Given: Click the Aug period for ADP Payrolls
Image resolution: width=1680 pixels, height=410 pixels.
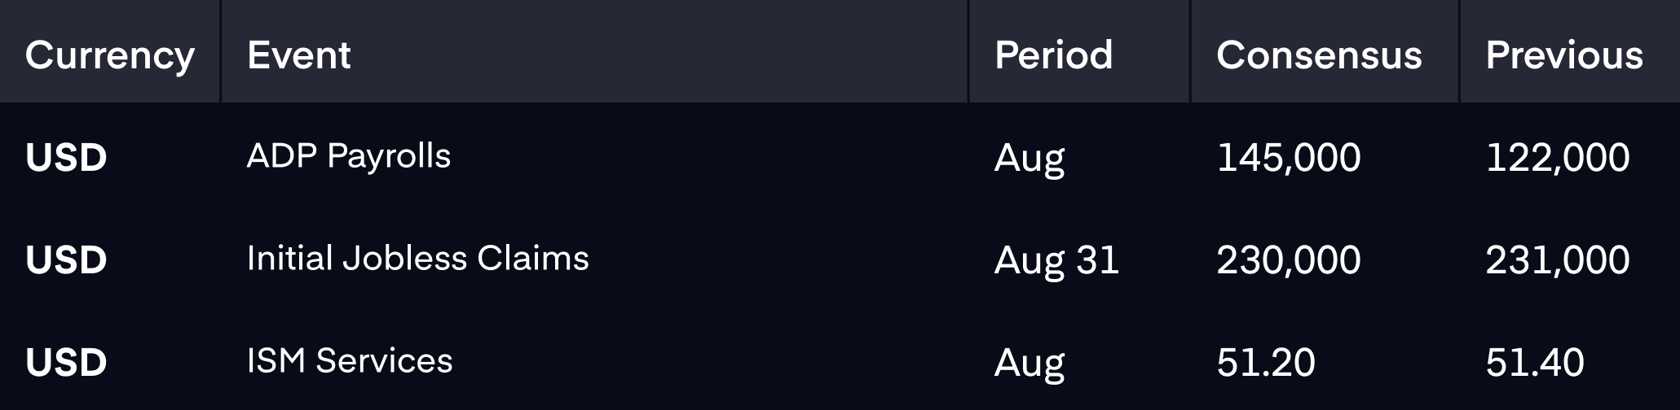Looking at the screenshot, I should coord(1029,160).
